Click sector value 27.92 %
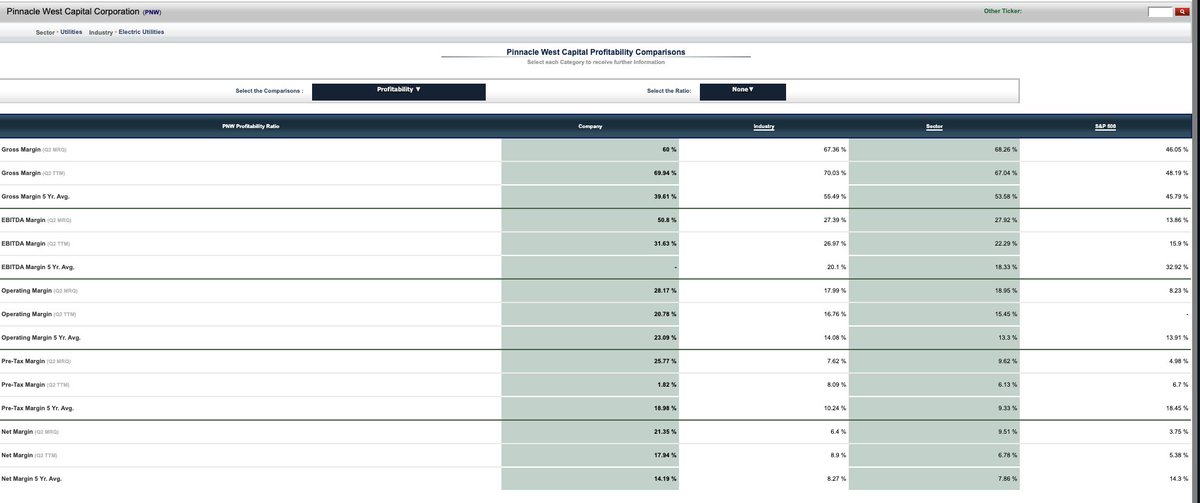This screenshot has width=1200, height=503. (1005, 220)
